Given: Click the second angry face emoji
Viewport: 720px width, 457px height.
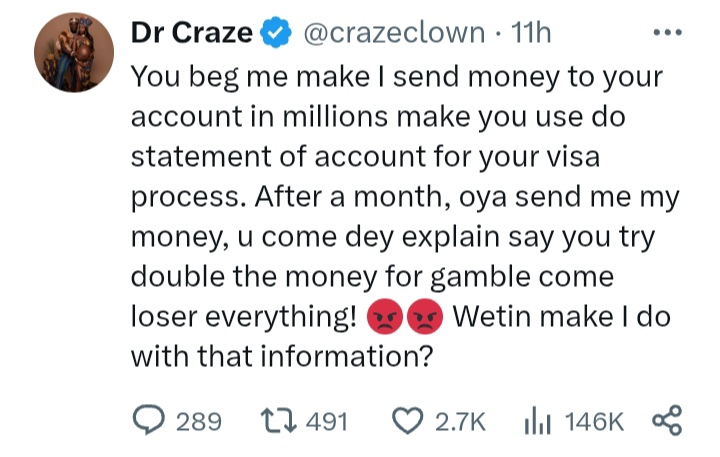Looking at the screenshot, I should 424,318.
